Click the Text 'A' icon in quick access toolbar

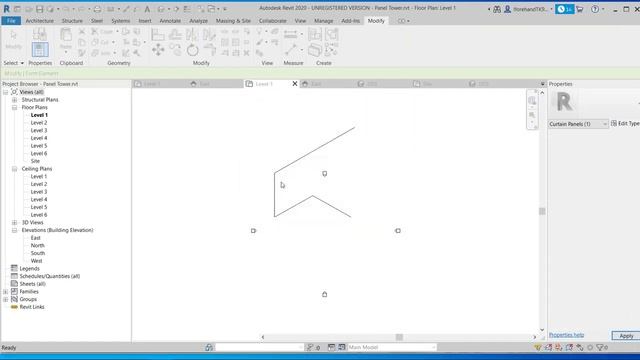[147, 9]
